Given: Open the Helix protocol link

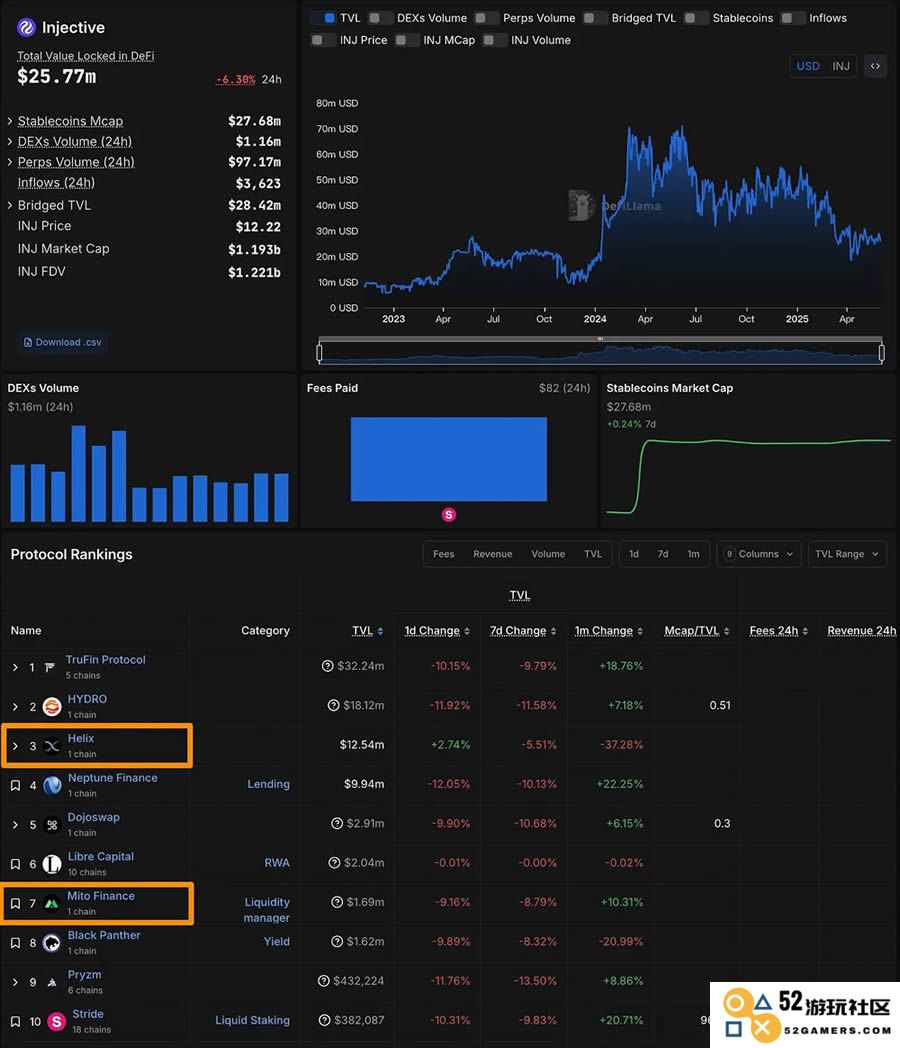Looking at the screenshot, I should [x=81, y=739].
